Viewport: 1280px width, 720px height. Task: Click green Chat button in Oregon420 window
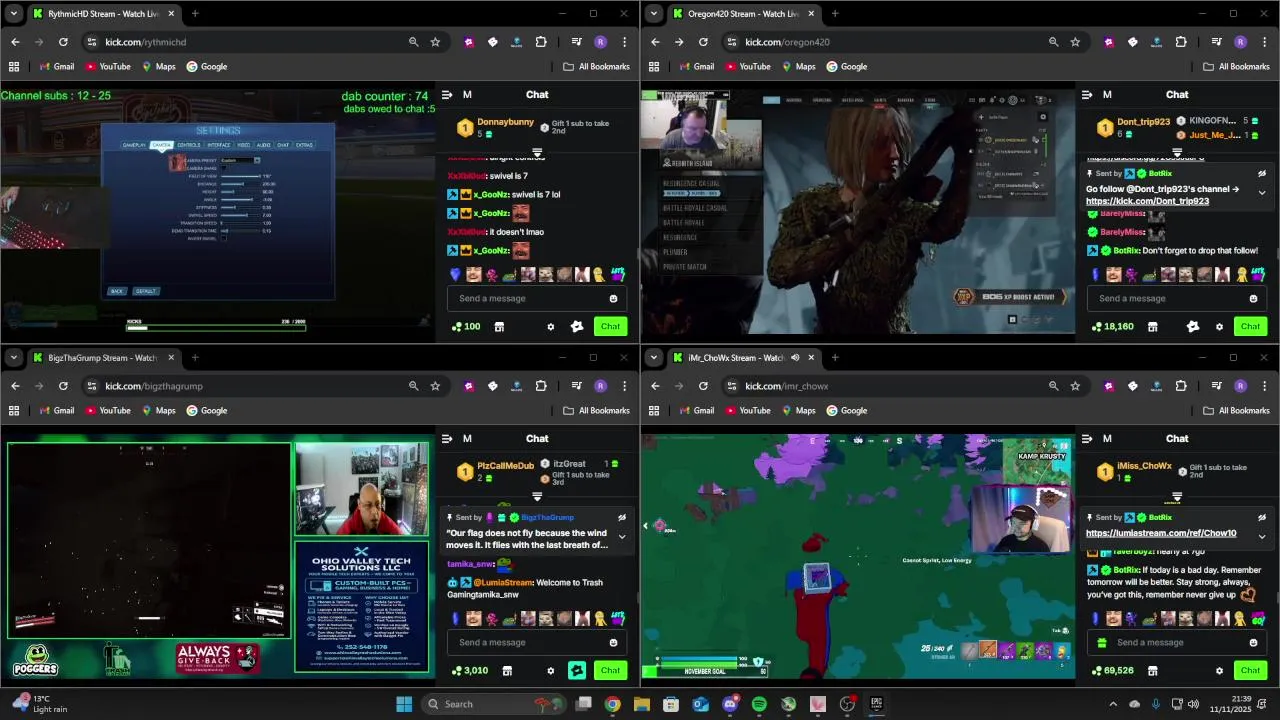[1250, 327]
